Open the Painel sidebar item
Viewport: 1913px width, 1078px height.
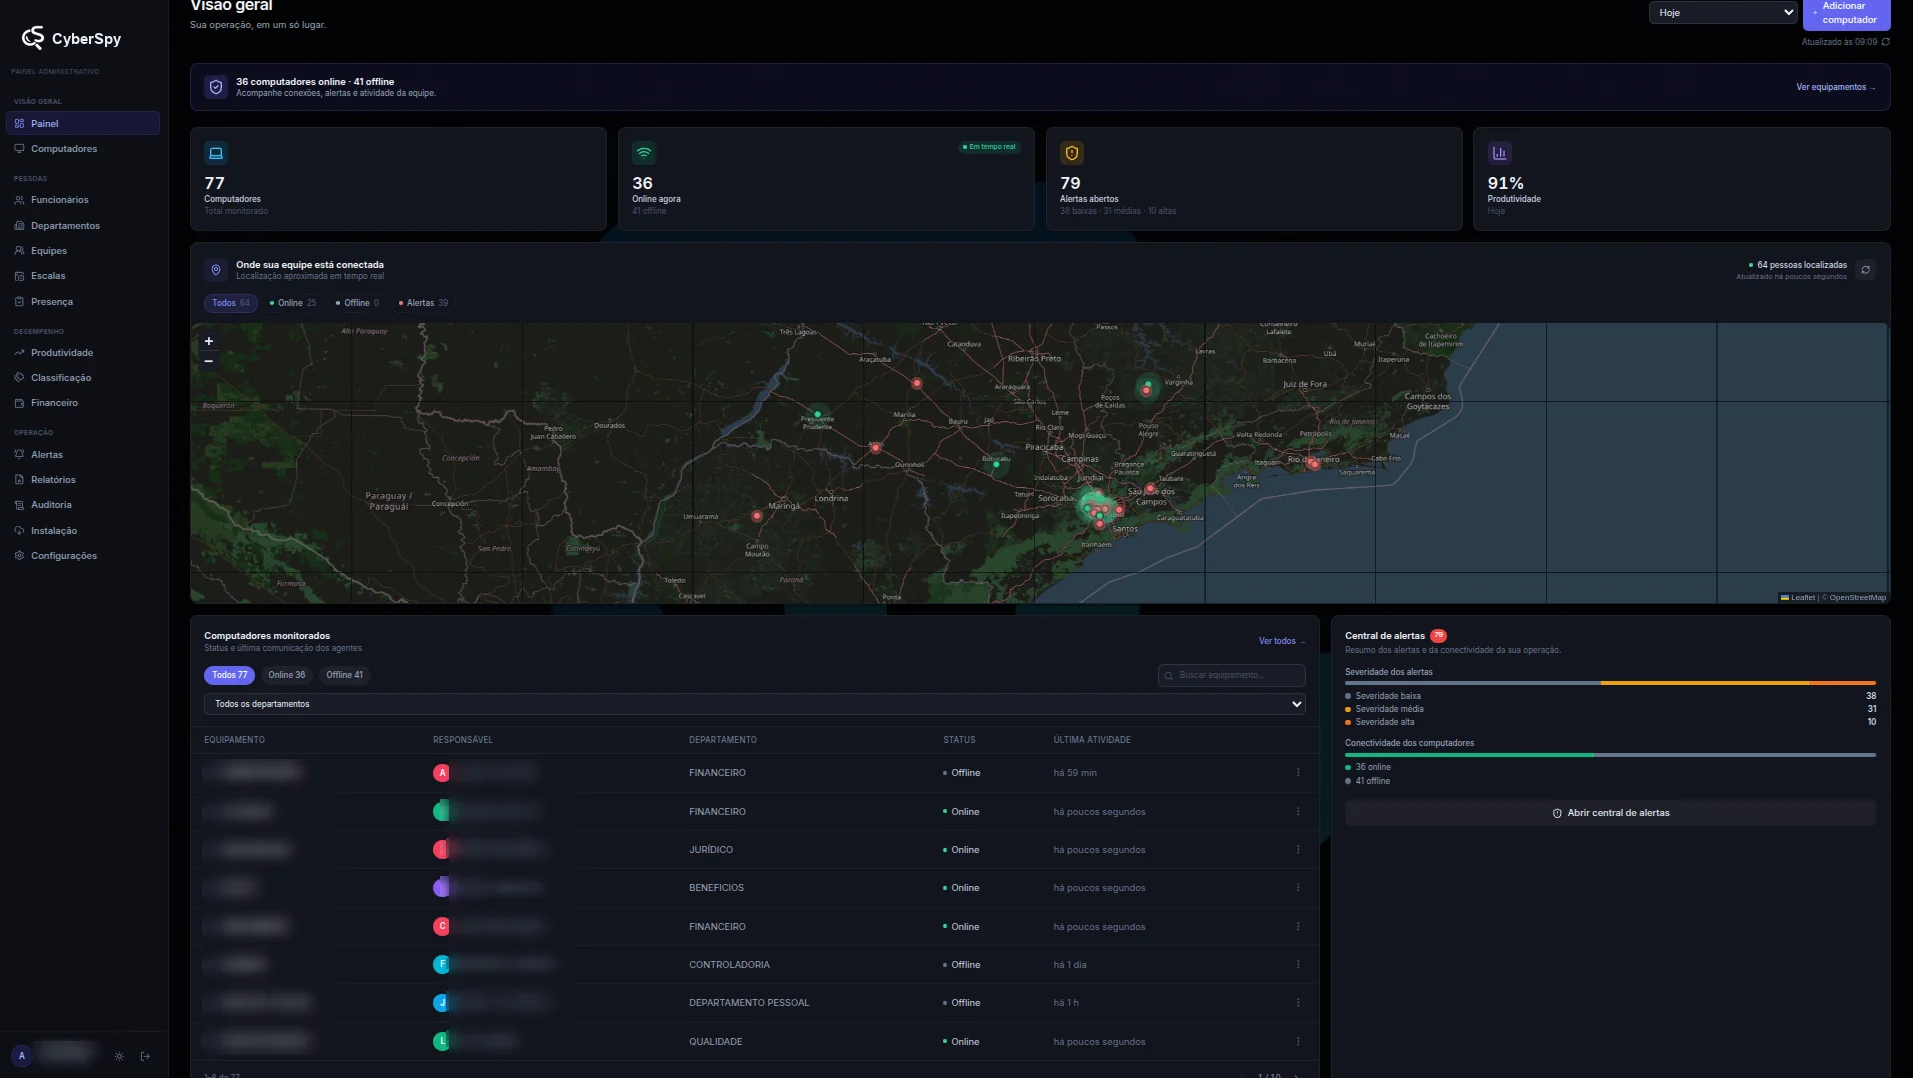82,123
